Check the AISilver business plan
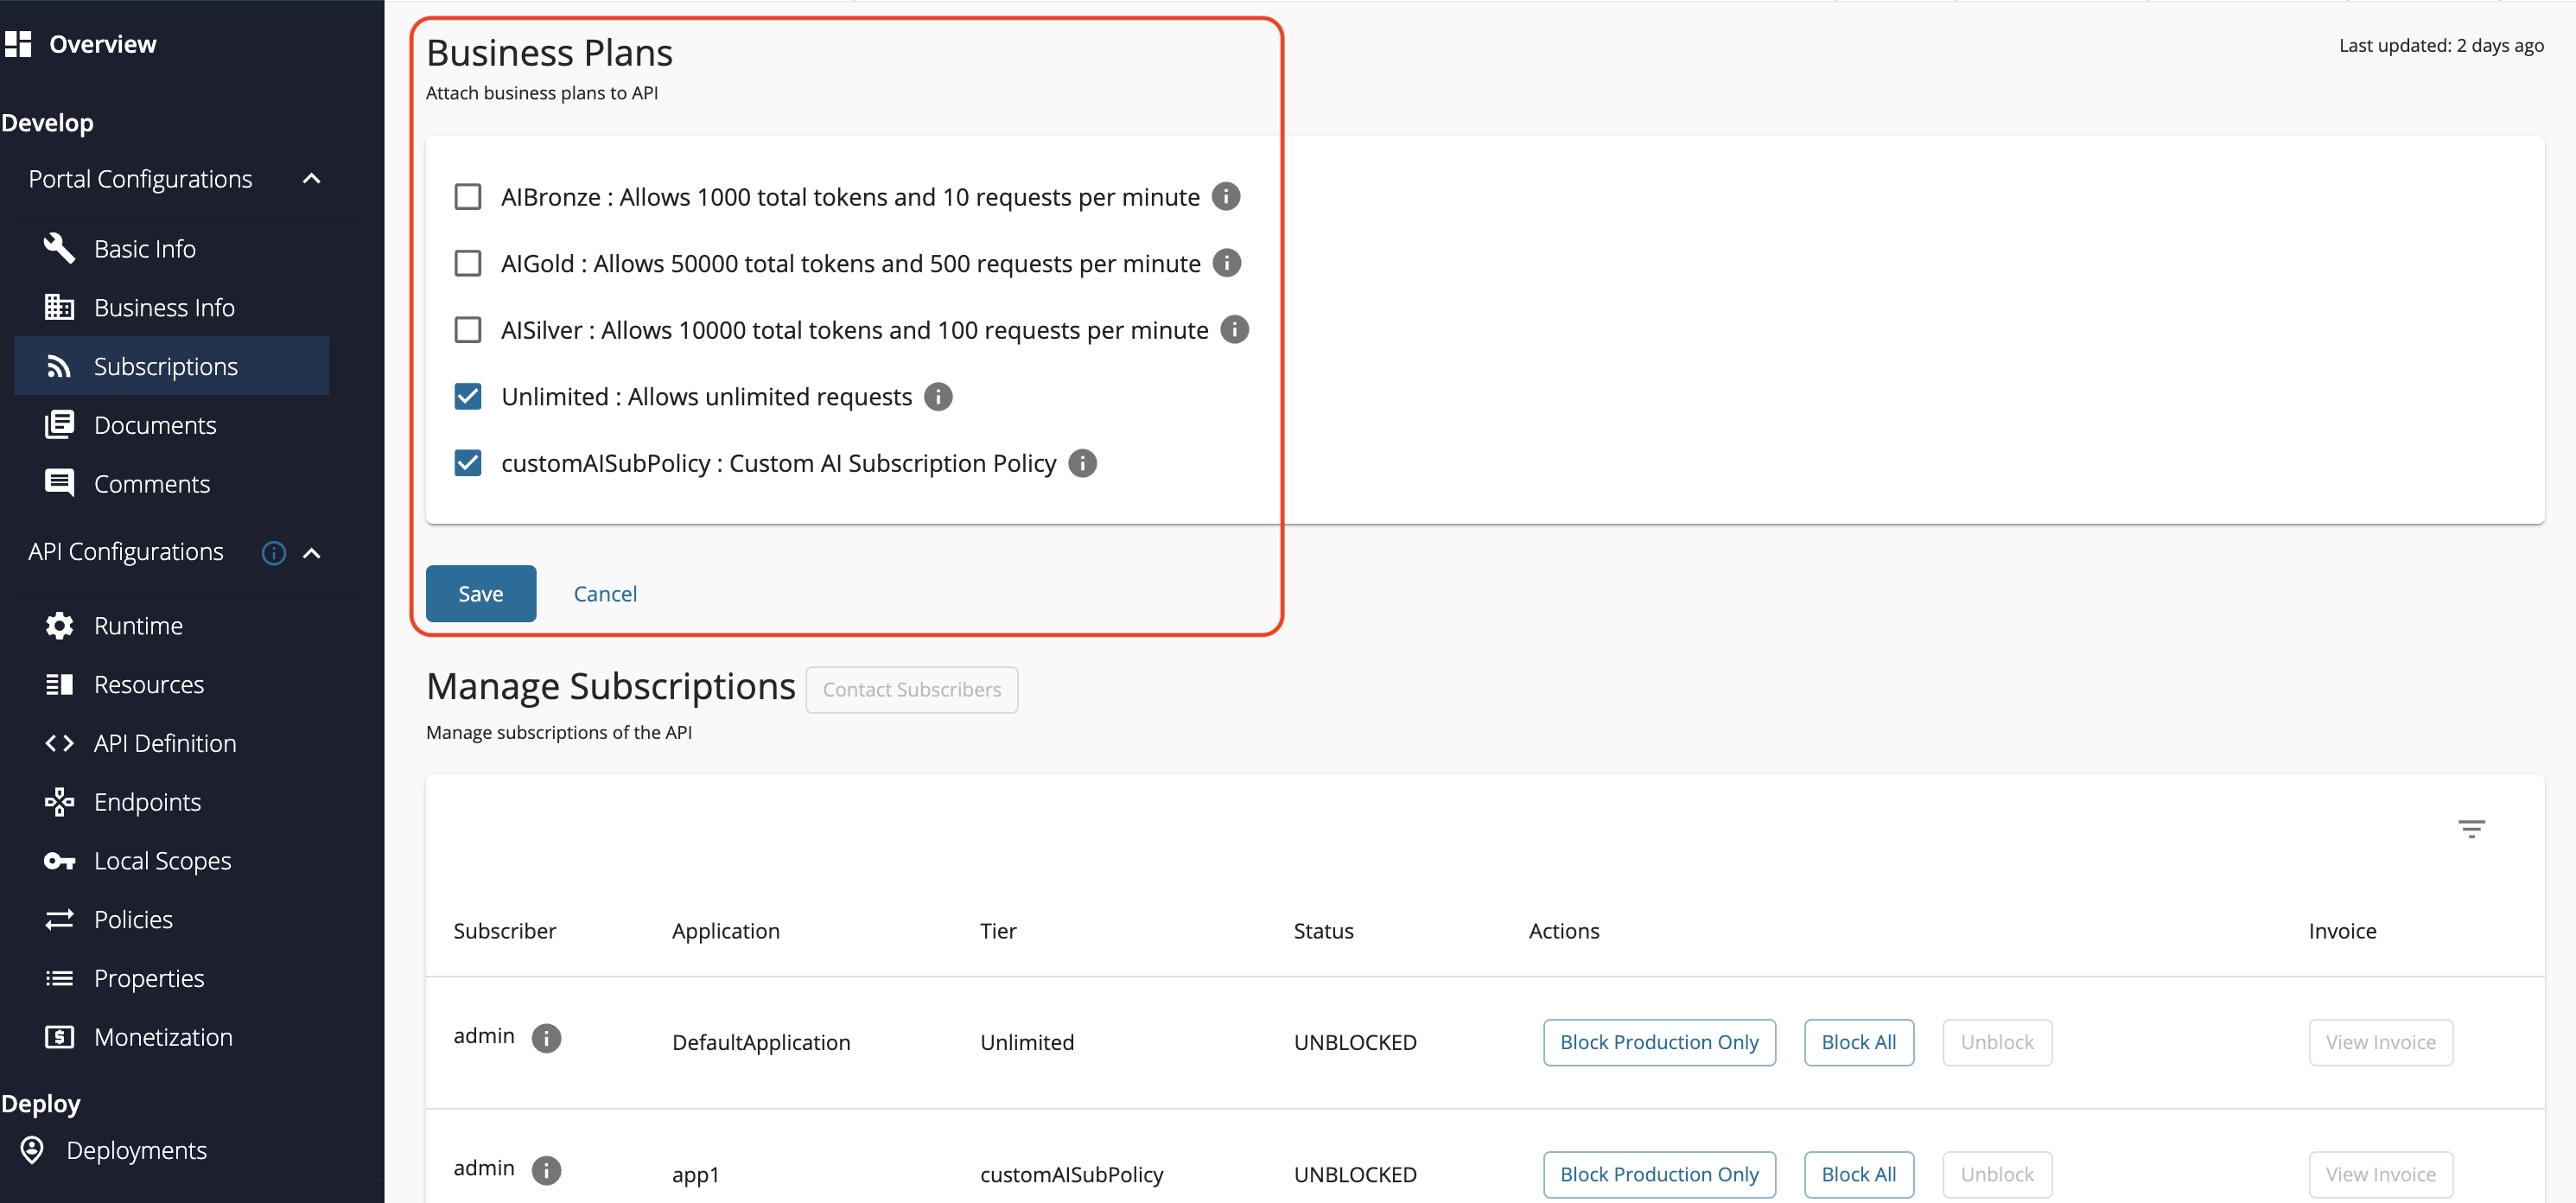This screenshot has width=2576, height=1203. coord(467,330)
